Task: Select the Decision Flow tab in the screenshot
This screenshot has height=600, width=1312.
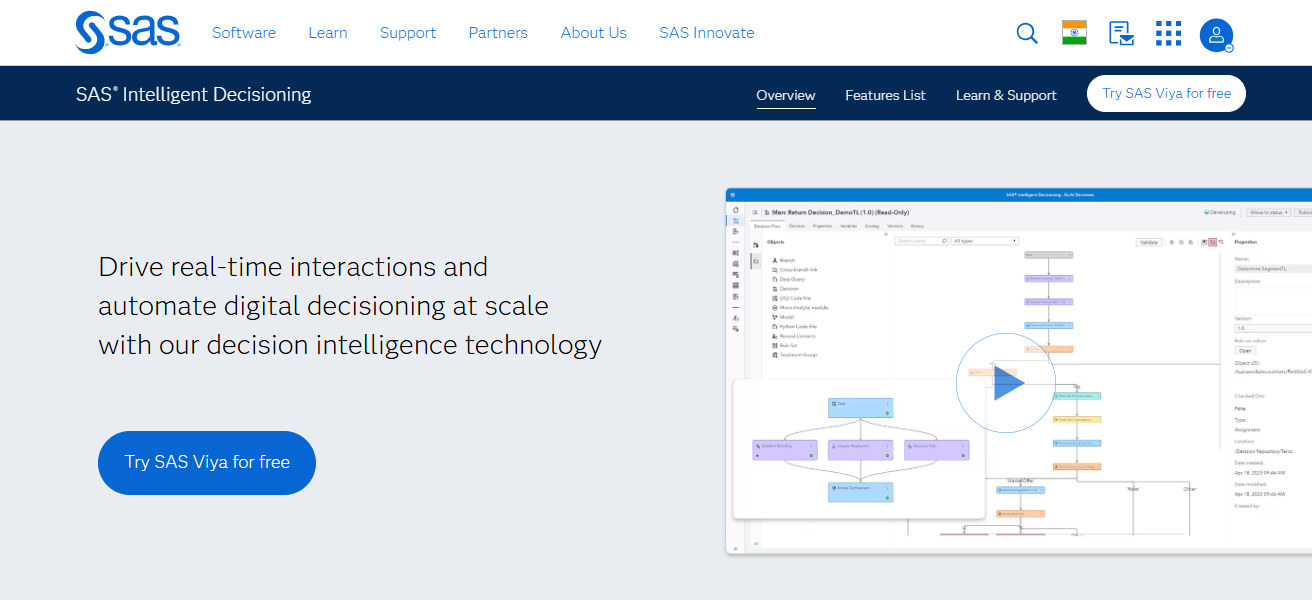Action: 767,224
